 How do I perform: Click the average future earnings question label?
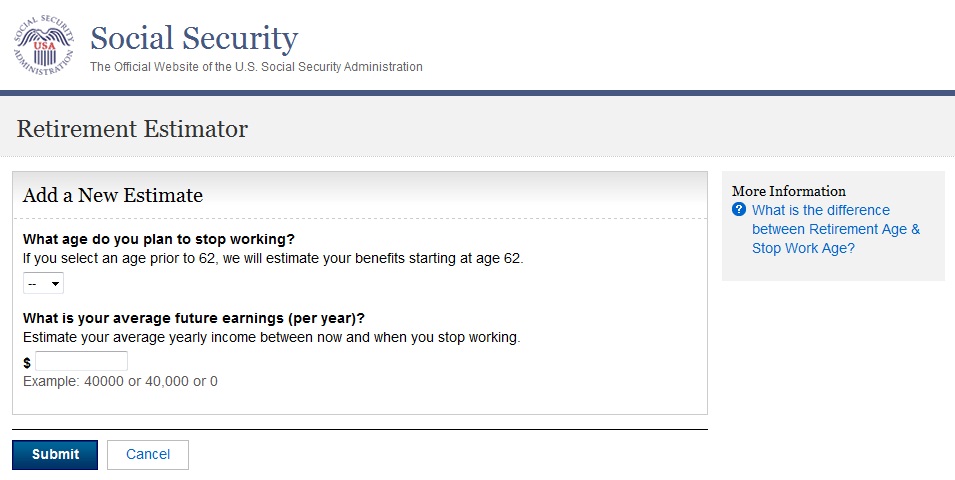point(193,319)
